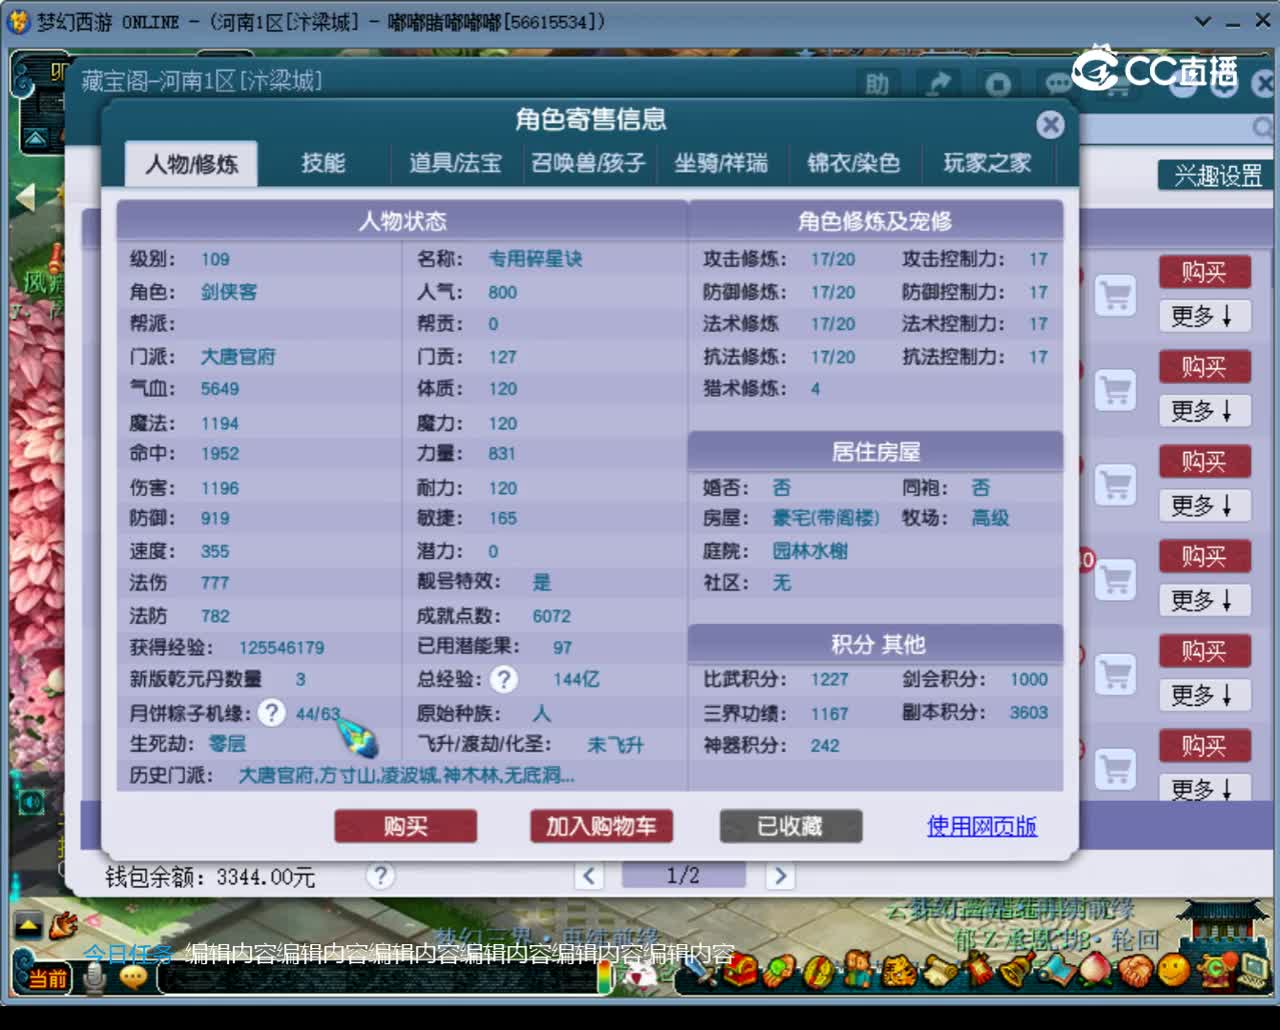This screenshot has width=1280, height=1030.
Task: Click the left arrow behind the dialog
Action: tap(26, 197)
